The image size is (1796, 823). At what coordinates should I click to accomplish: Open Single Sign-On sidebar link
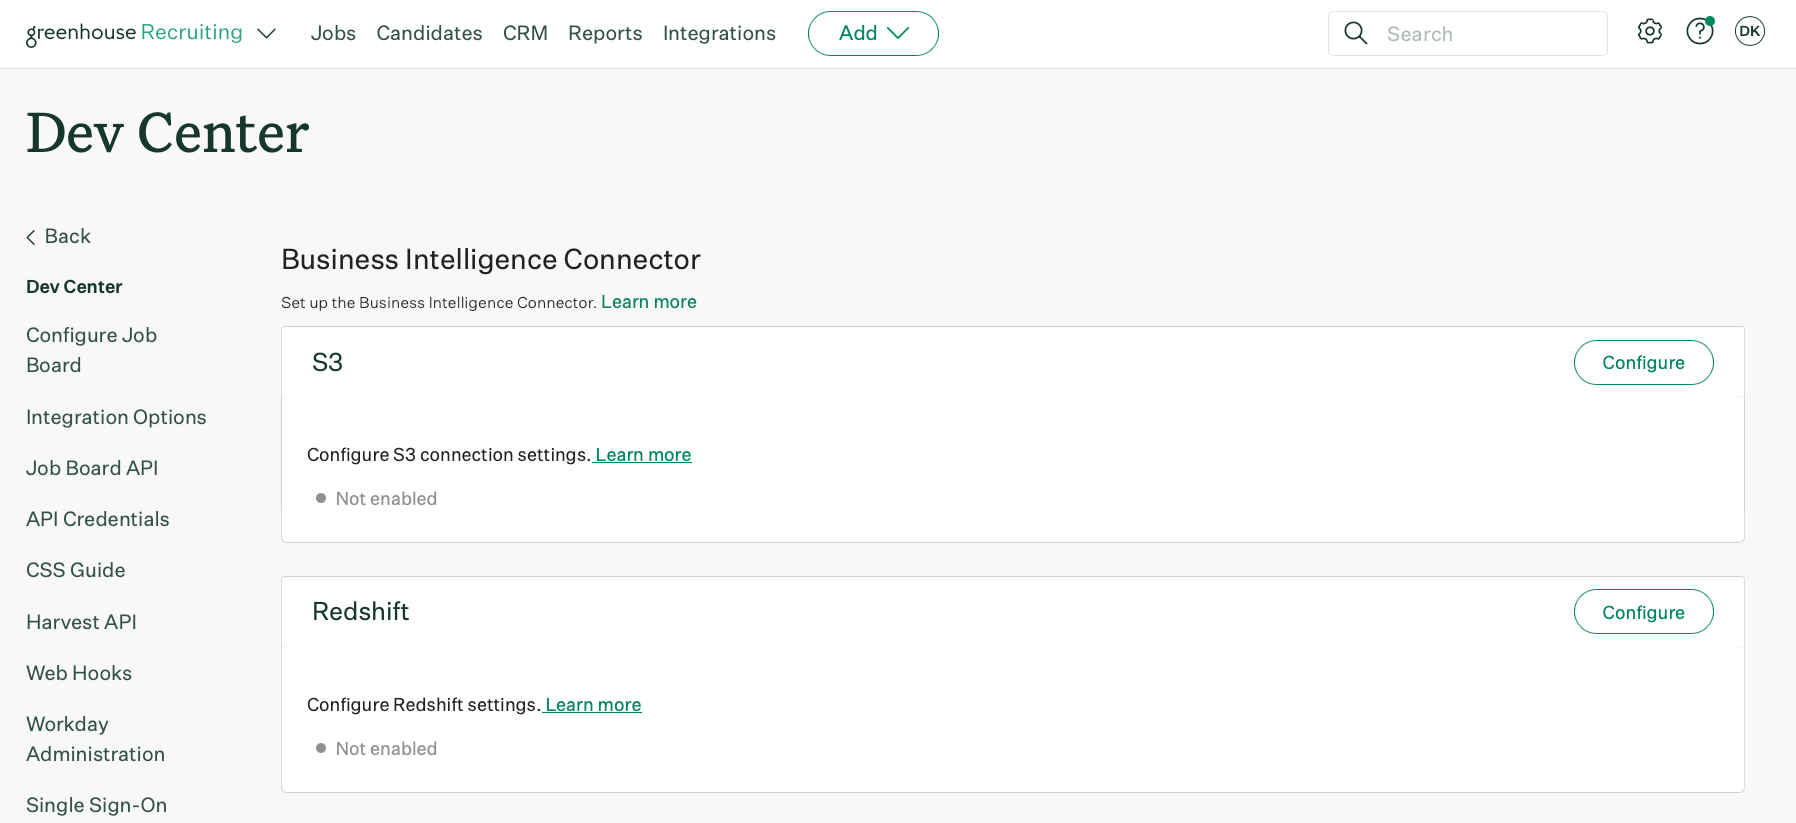(97, 805)
